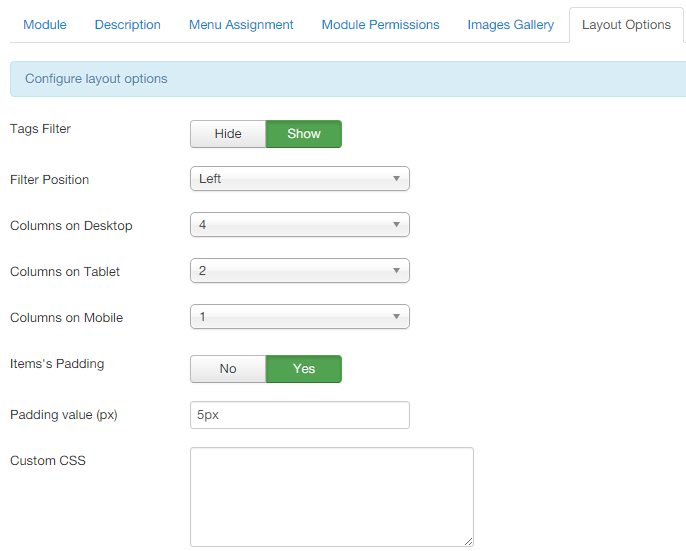Open the Description tab
Image resolution: width=686 pixels, height=551 pixels.
click(127, 25)
